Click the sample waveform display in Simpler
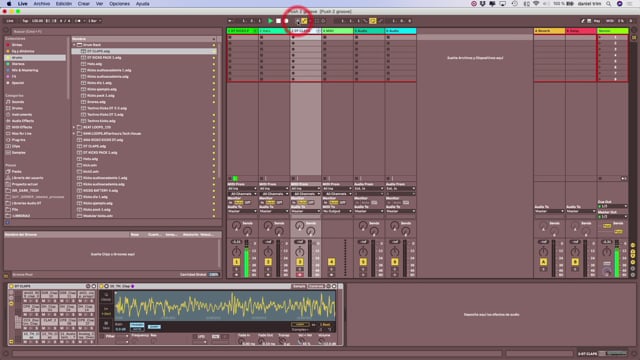This screenshot has width=640, height=360. [225, 305]
